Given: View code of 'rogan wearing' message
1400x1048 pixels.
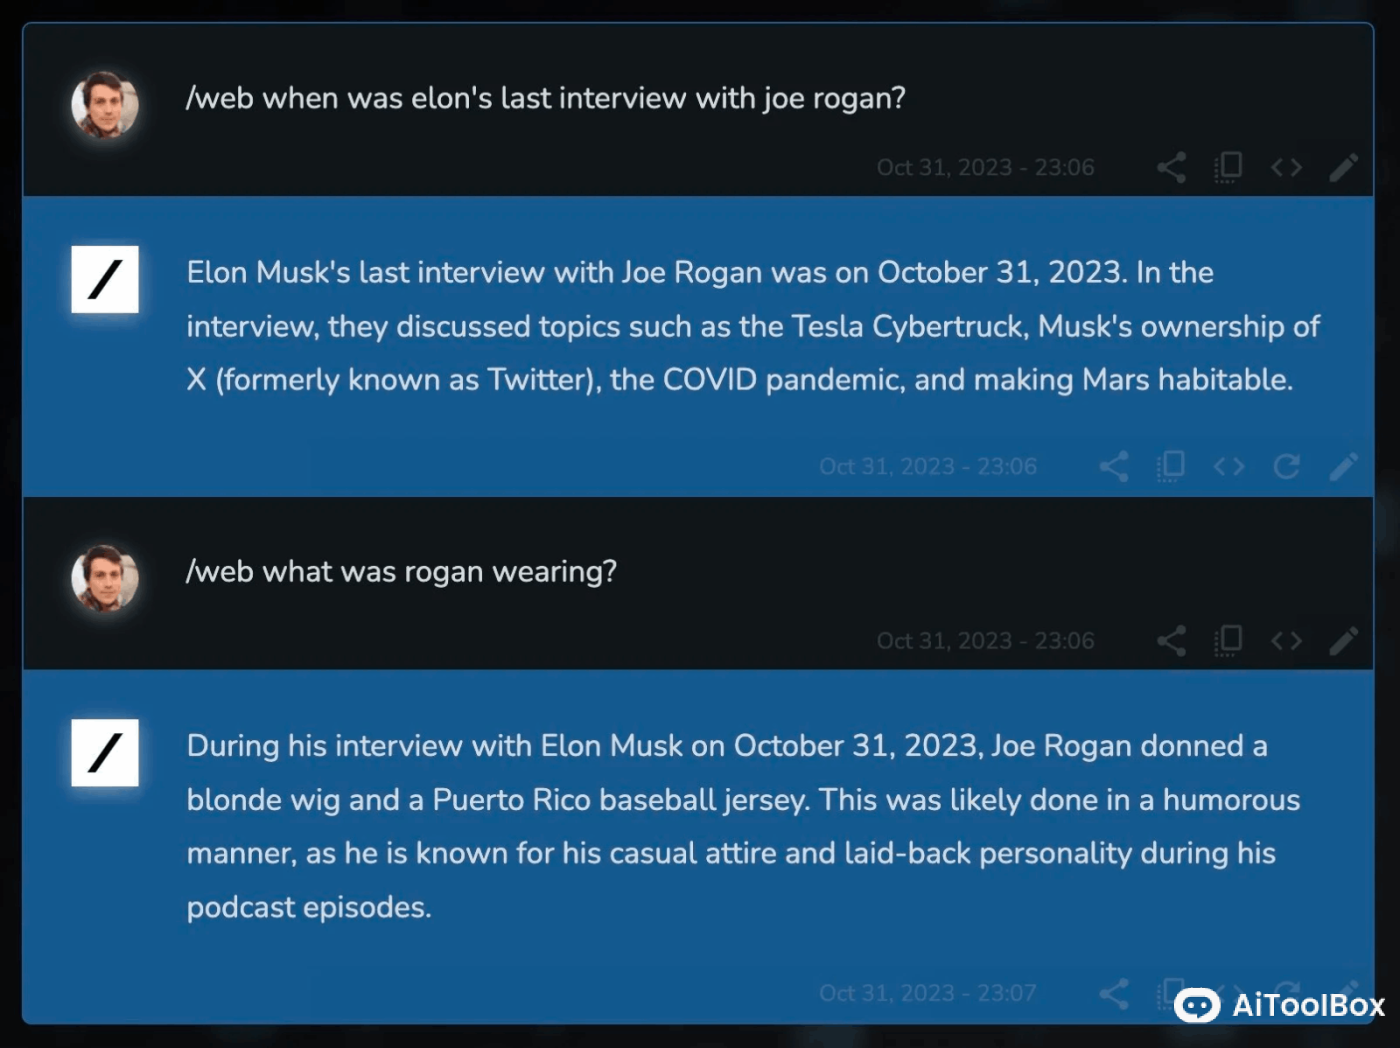Looking at the screenshot, I should tap(1286, 640).
